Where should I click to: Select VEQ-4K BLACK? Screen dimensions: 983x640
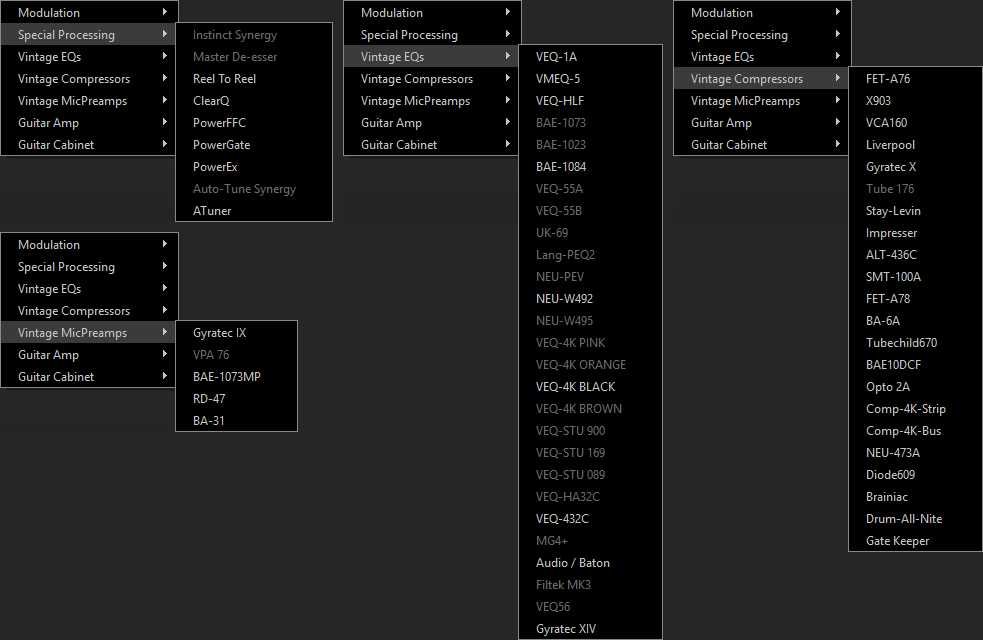click(x=591, y=387)
